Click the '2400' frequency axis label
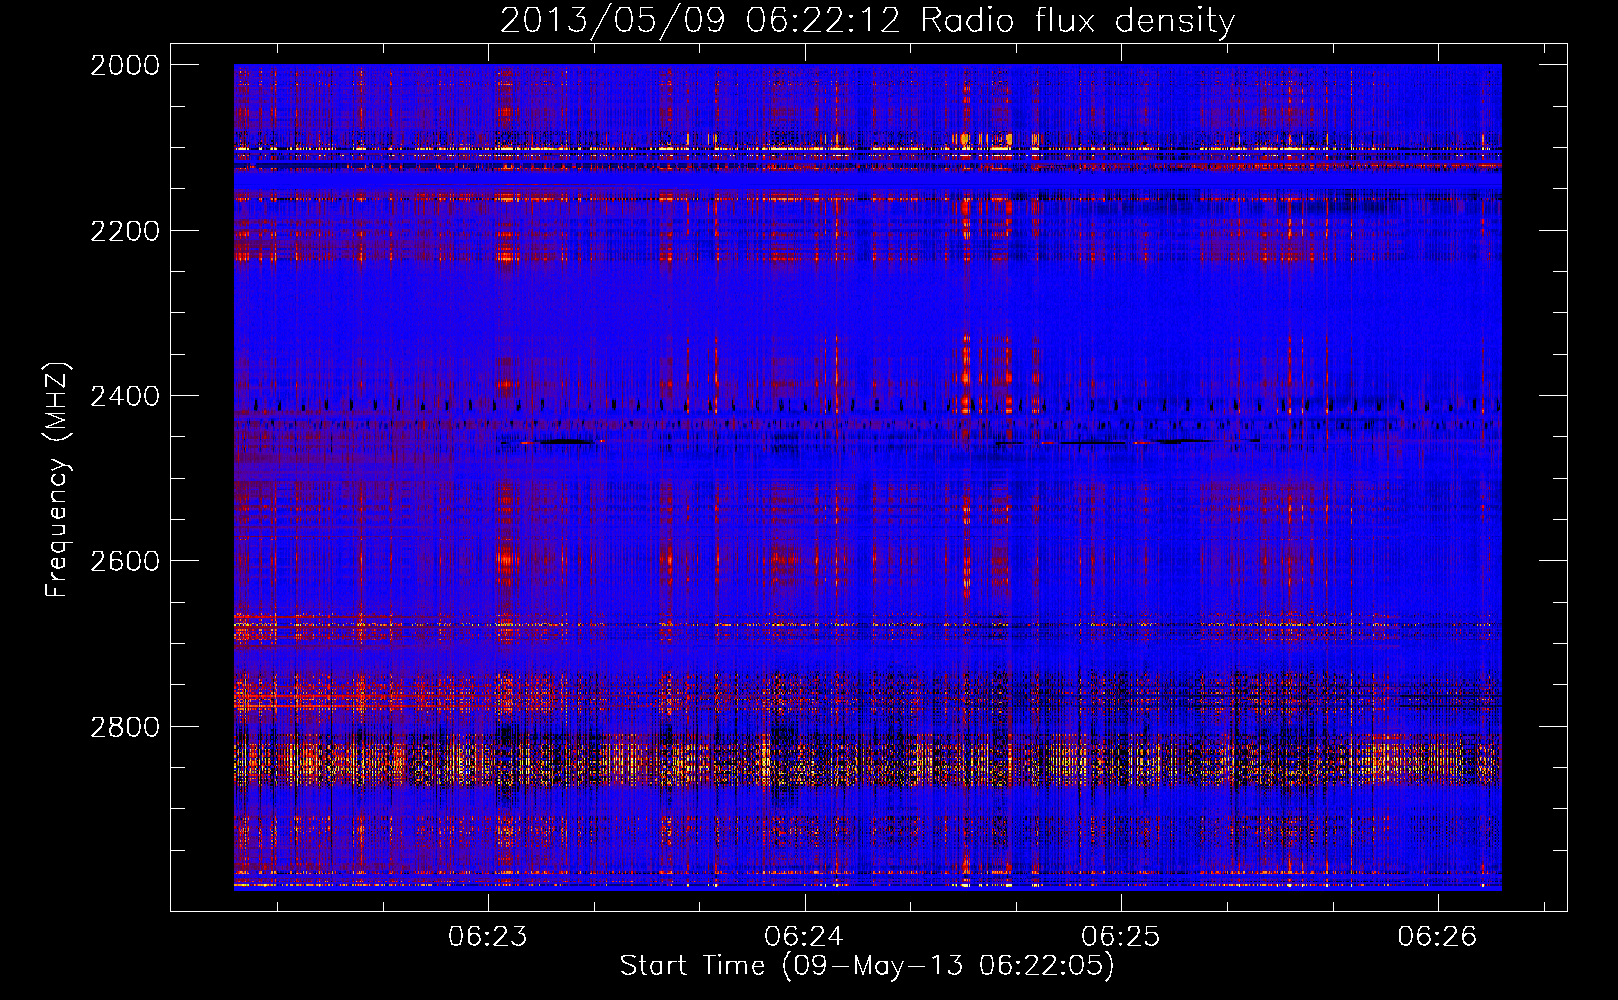 coord(125,396)
